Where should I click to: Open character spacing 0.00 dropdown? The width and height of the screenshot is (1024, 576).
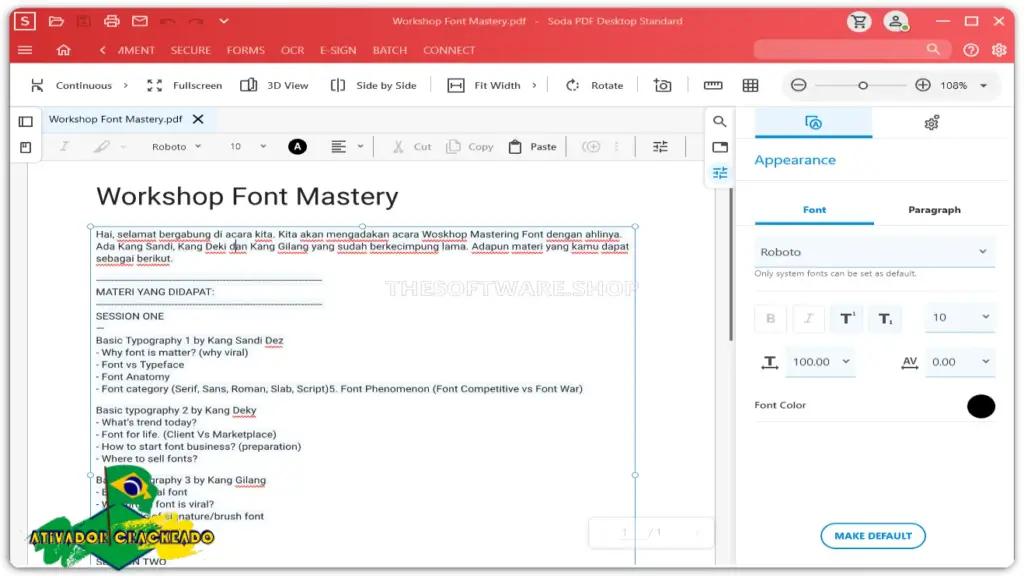click(x=960, y=362)
